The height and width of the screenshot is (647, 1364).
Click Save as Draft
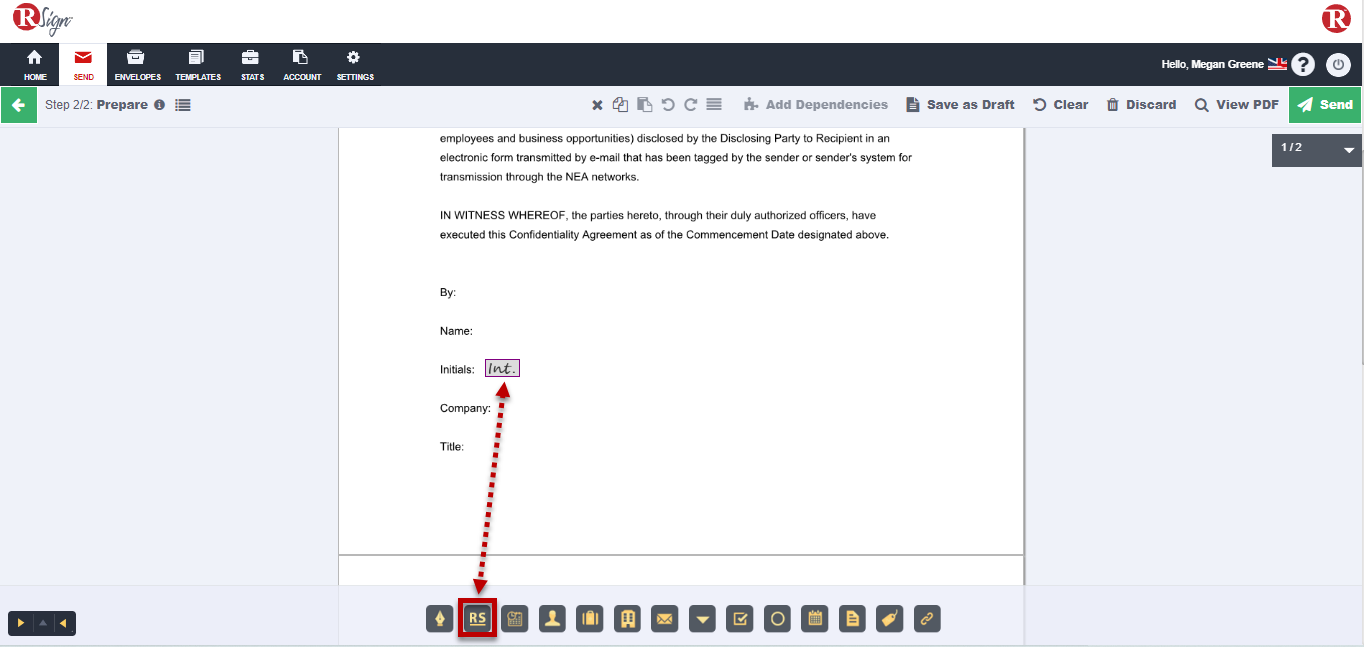point(960,105)
